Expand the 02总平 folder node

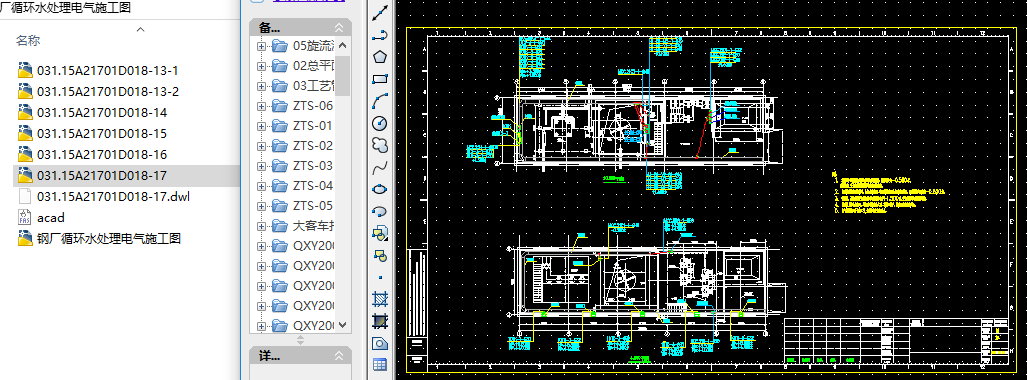point(261,66)
